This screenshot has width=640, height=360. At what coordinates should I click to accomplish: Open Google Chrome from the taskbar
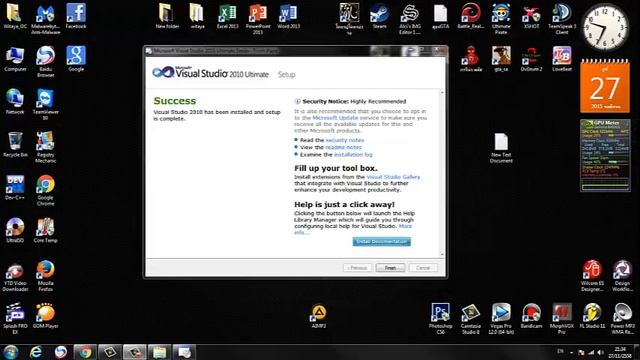(x=85, y=352)
